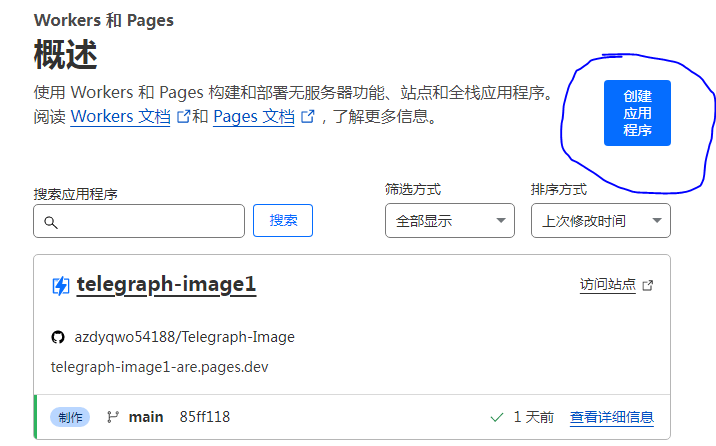Open the telegraph-image1 project title
This screenshot has height=446, width=716.
click(166, 285)
